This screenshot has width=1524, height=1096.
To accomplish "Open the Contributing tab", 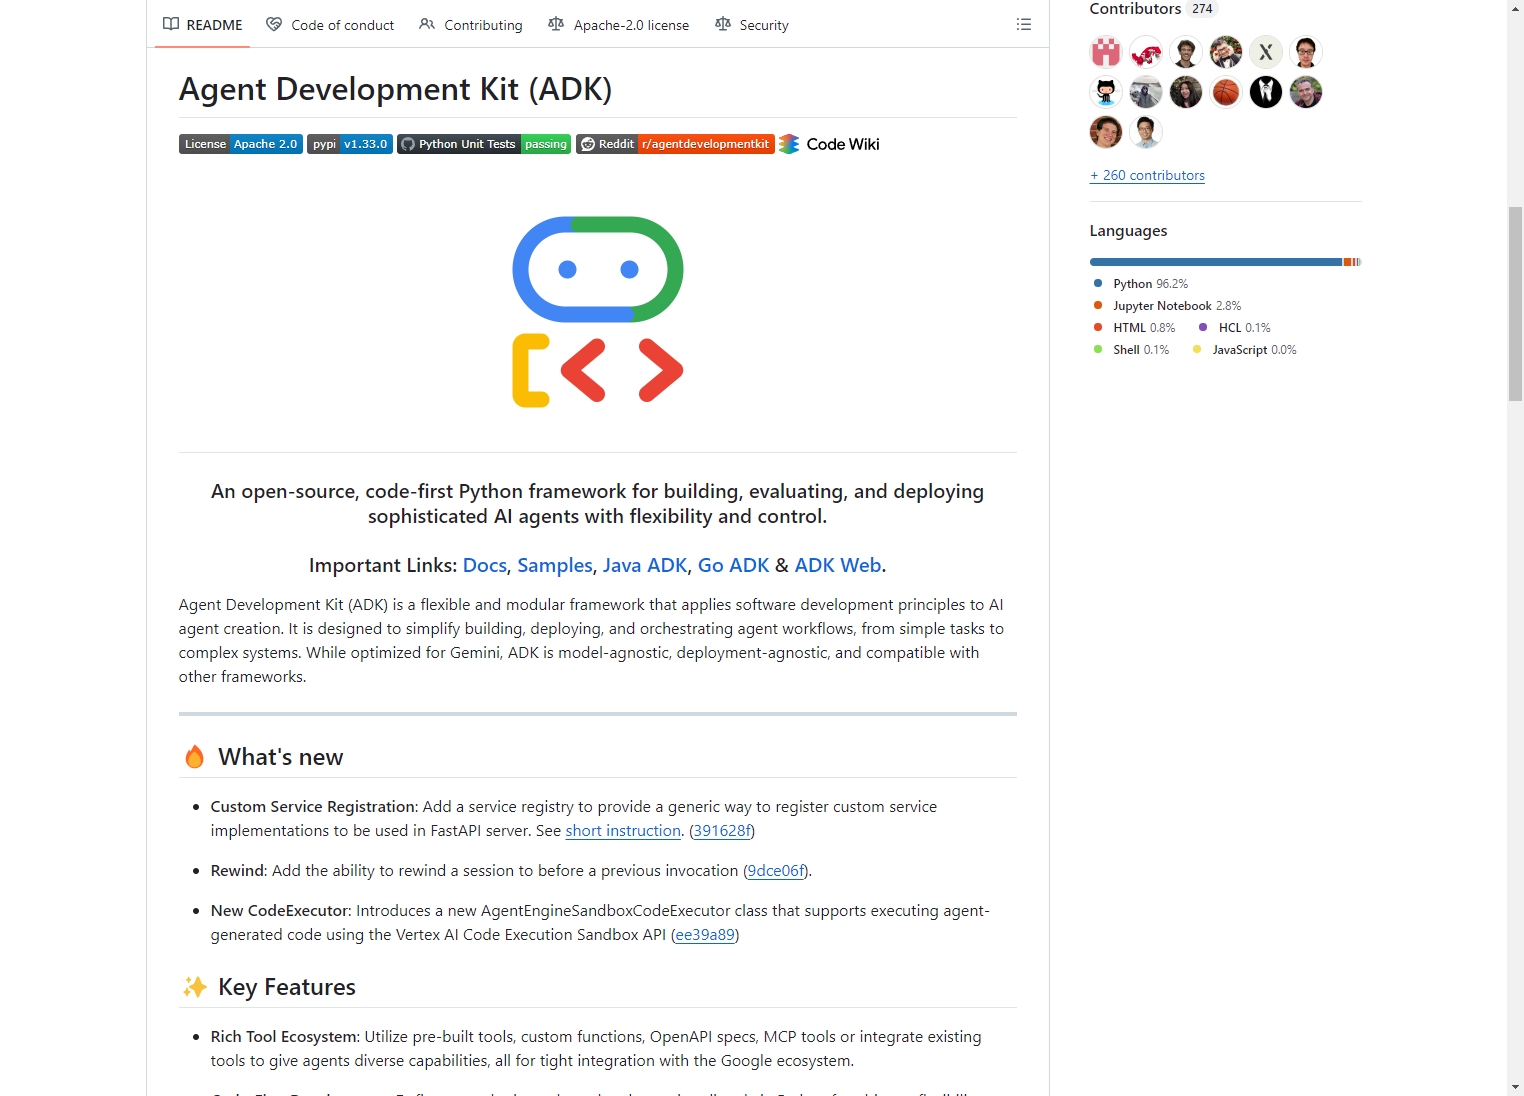I will click(471, 25).
